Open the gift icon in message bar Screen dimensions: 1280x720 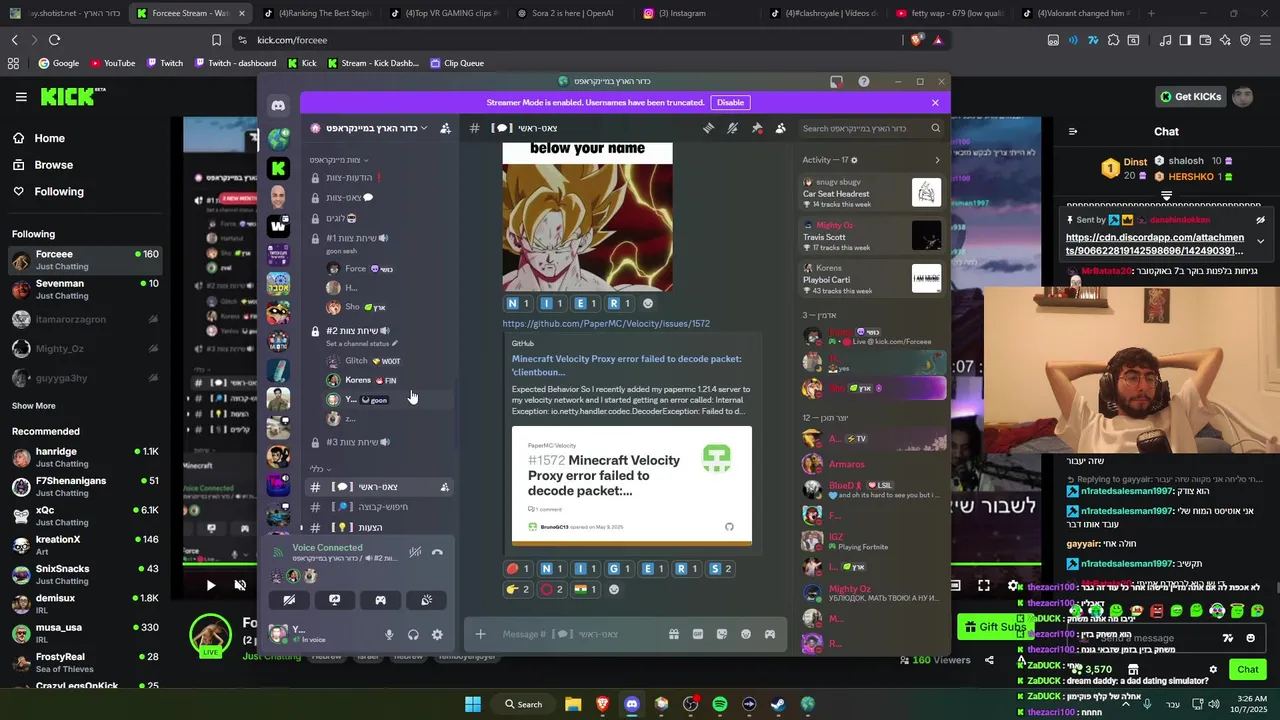[x=674, y=634]
